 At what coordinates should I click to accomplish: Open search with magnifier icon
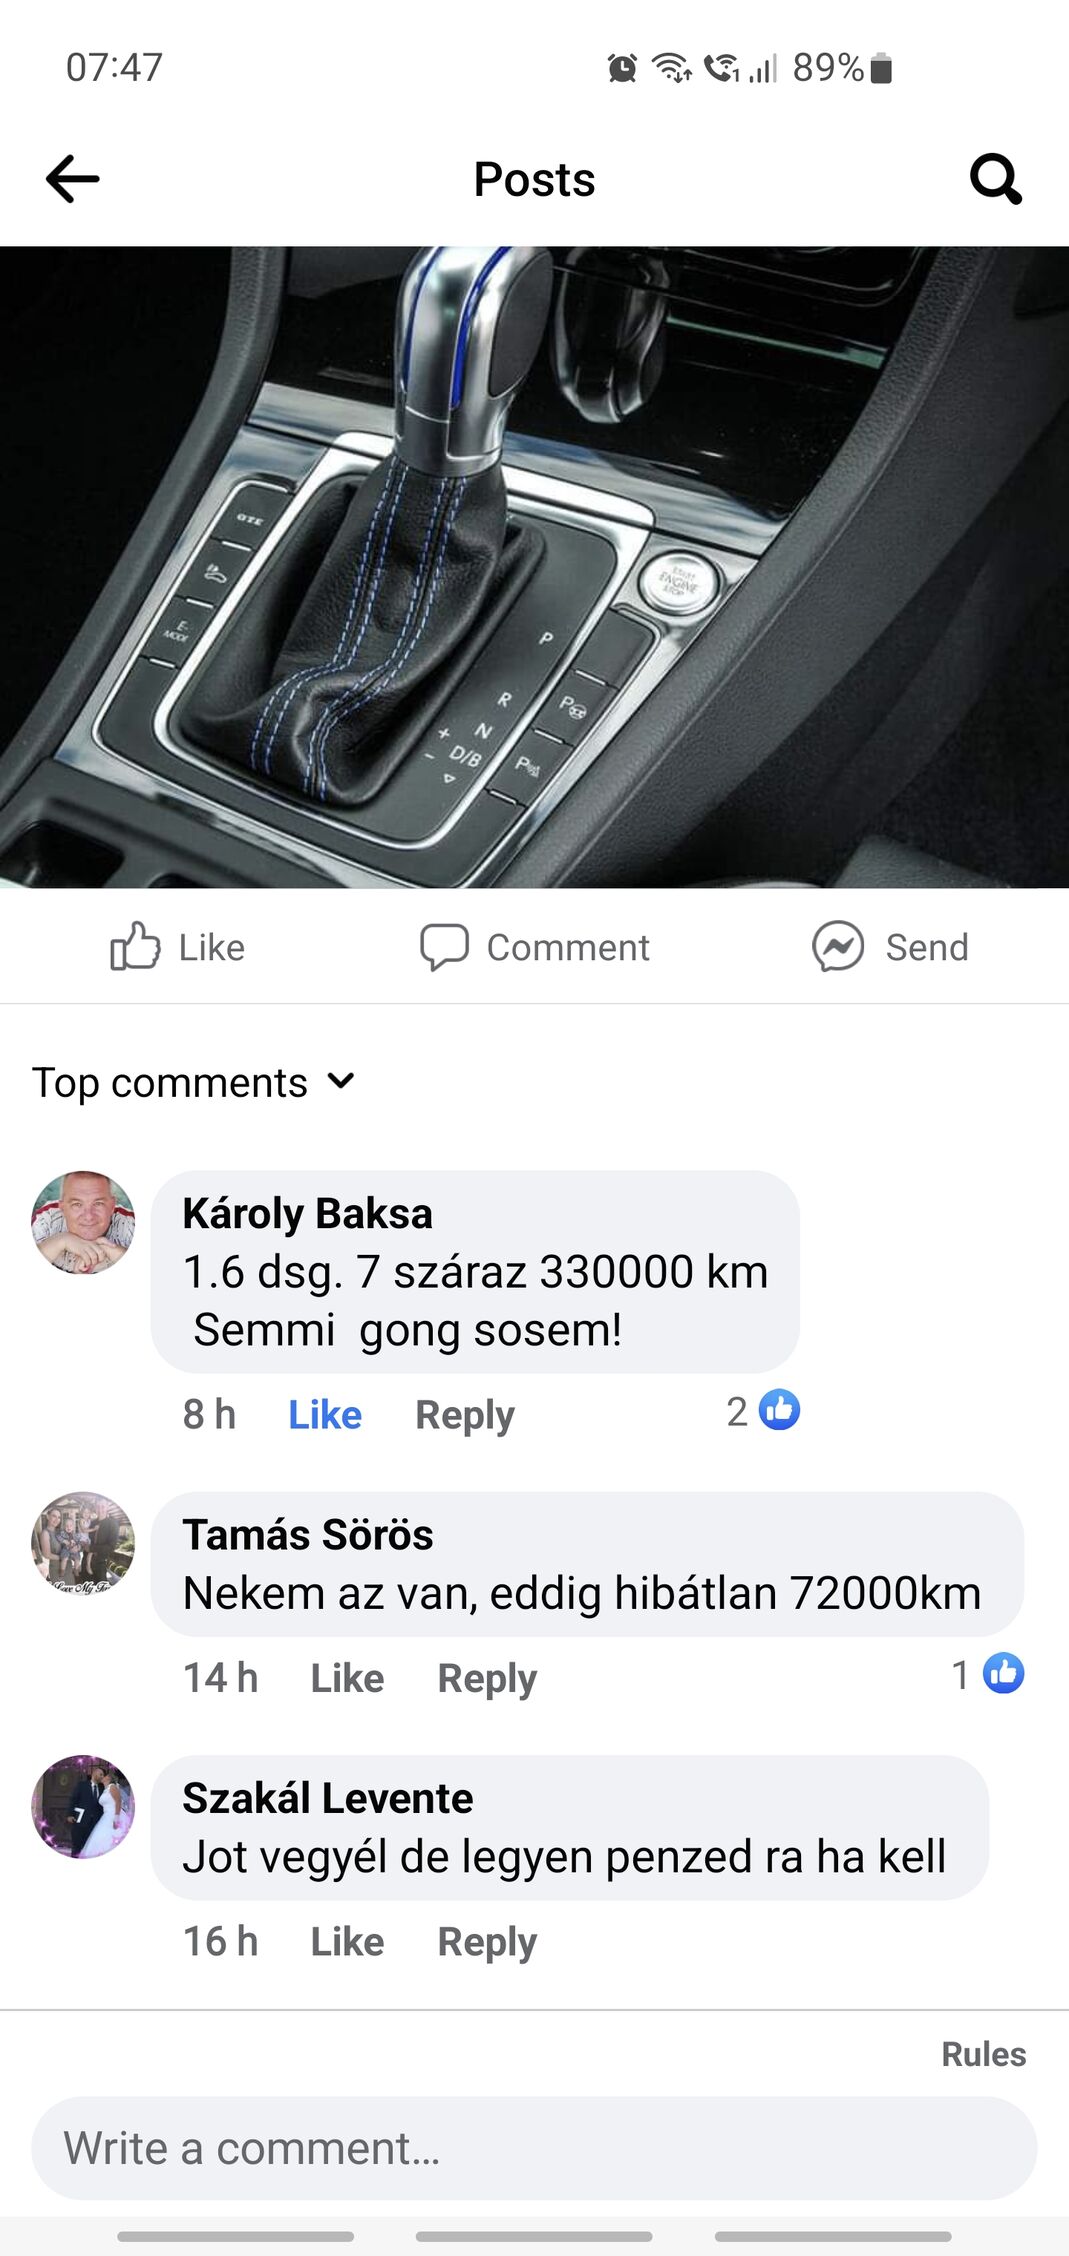coord(996,179)
